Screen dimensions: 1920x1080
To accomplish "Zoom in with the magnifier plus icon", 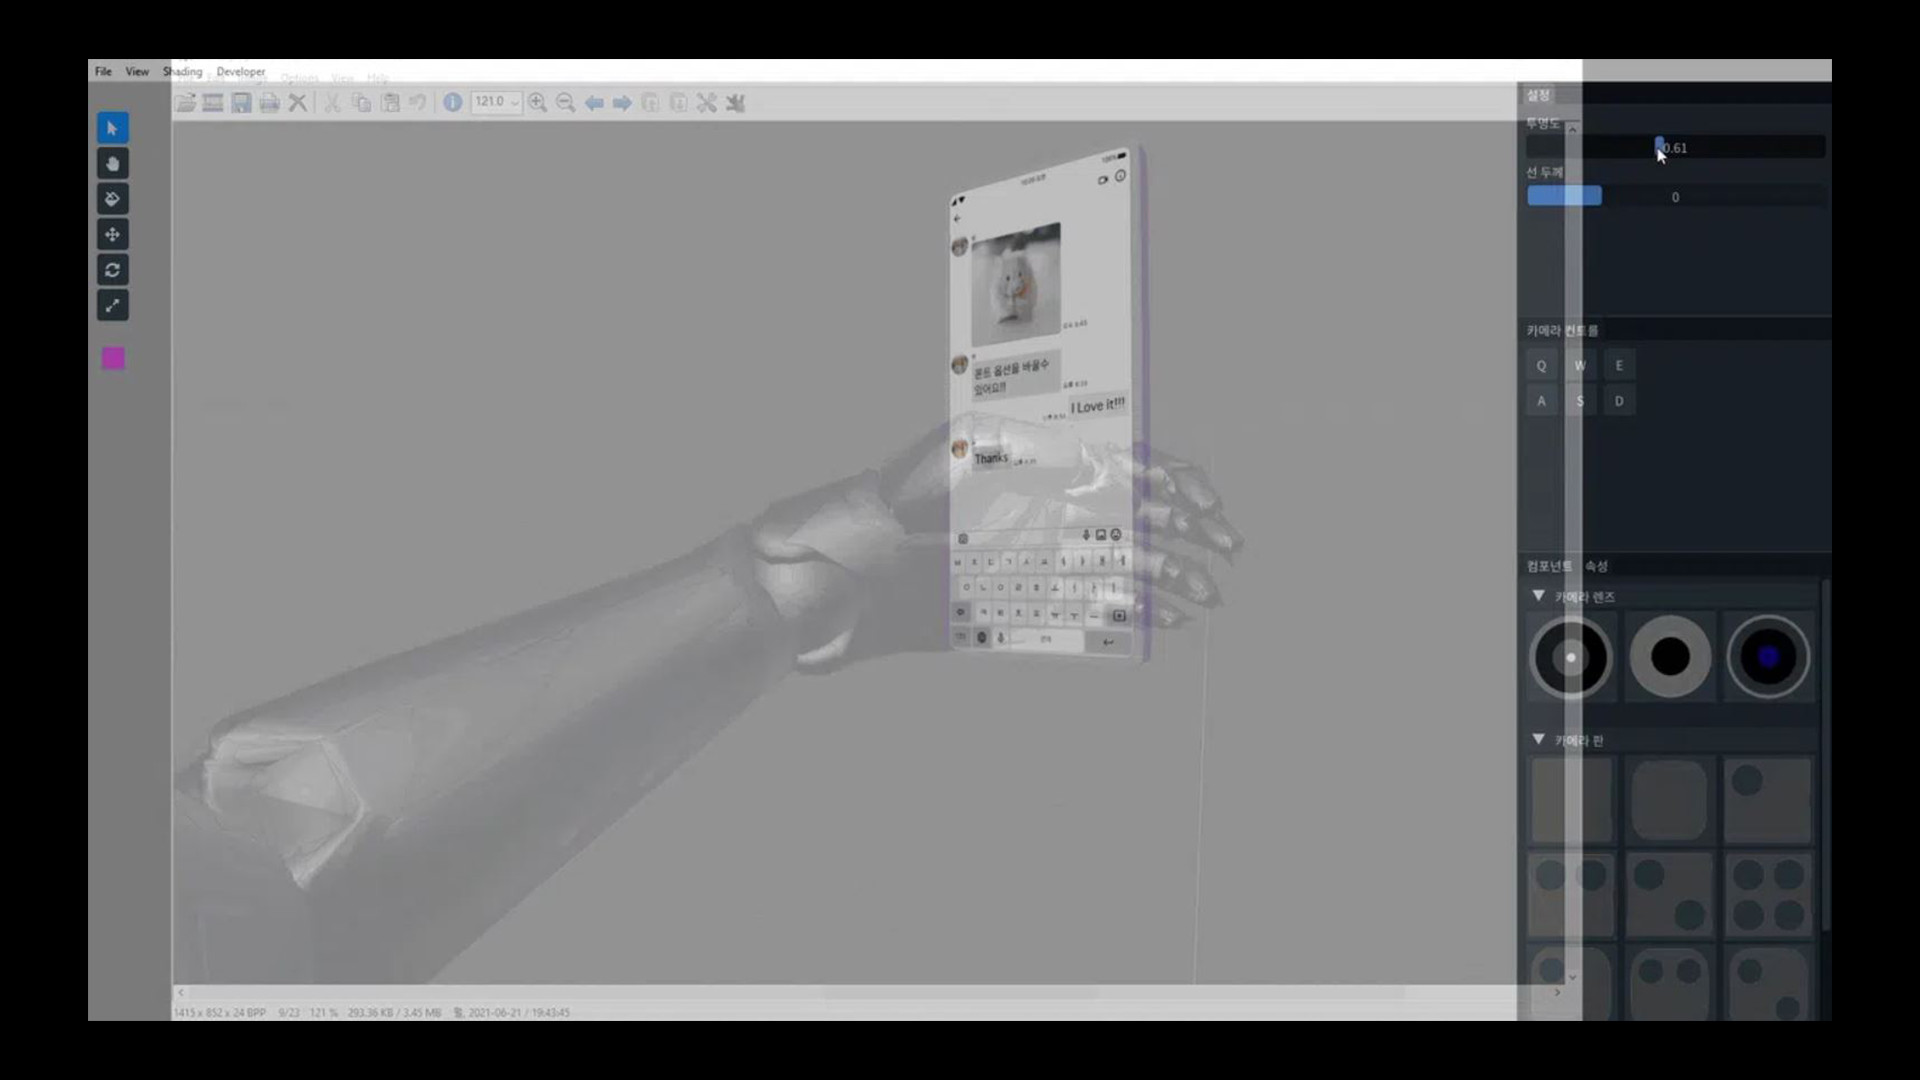I will tap(538, 102).
